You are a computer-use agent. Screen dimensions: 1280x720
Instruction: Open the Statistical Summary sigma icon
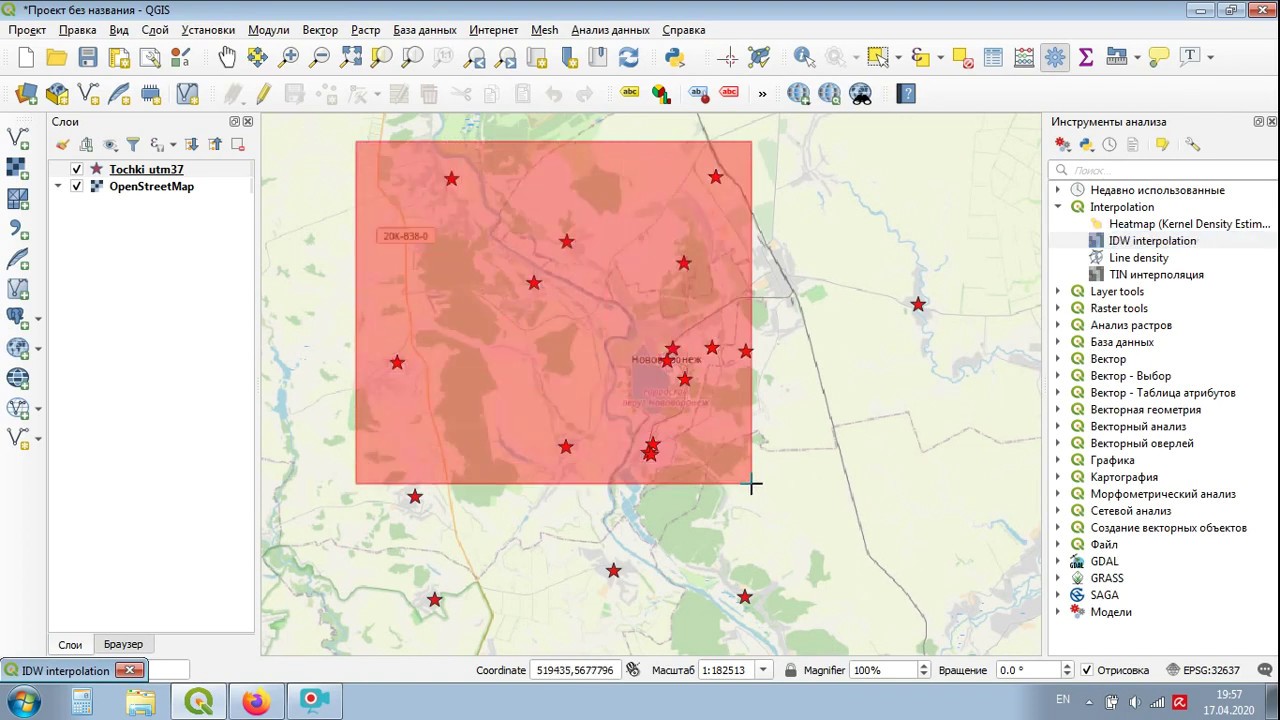tap(1086, 57)
